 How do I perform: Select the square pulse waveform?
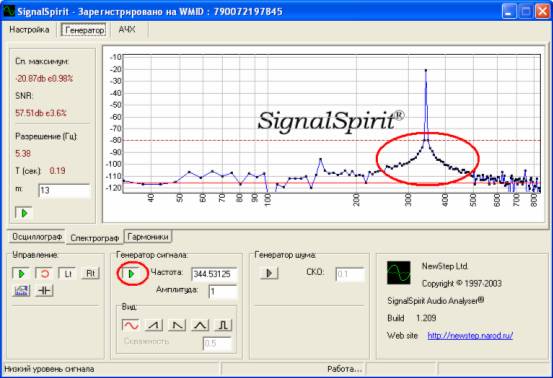(x=223, y=325)
